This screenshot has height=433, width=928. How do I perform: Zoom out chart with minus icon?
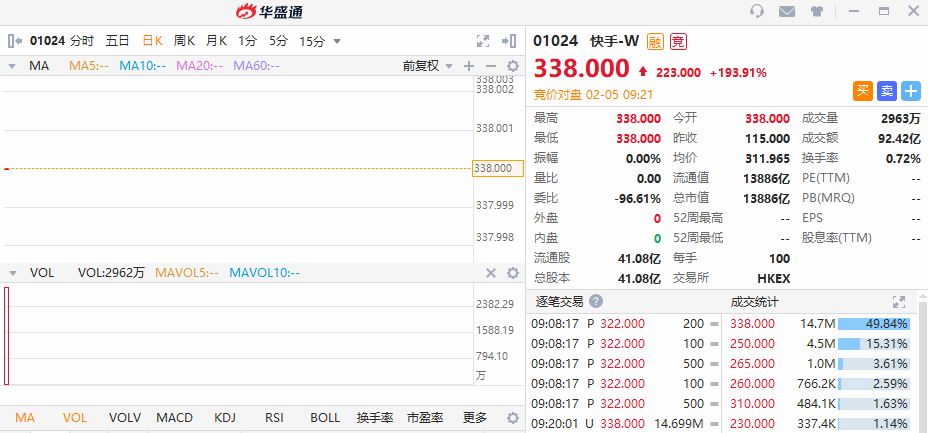click(491, 66)
